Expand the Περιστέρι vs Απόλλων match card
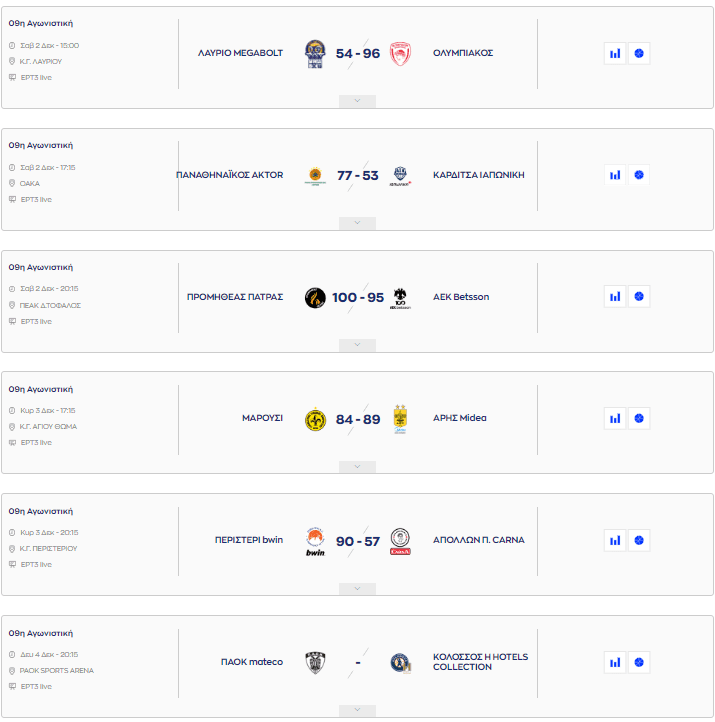This screenshot has width=715, height=722. (x=357, y=588)
